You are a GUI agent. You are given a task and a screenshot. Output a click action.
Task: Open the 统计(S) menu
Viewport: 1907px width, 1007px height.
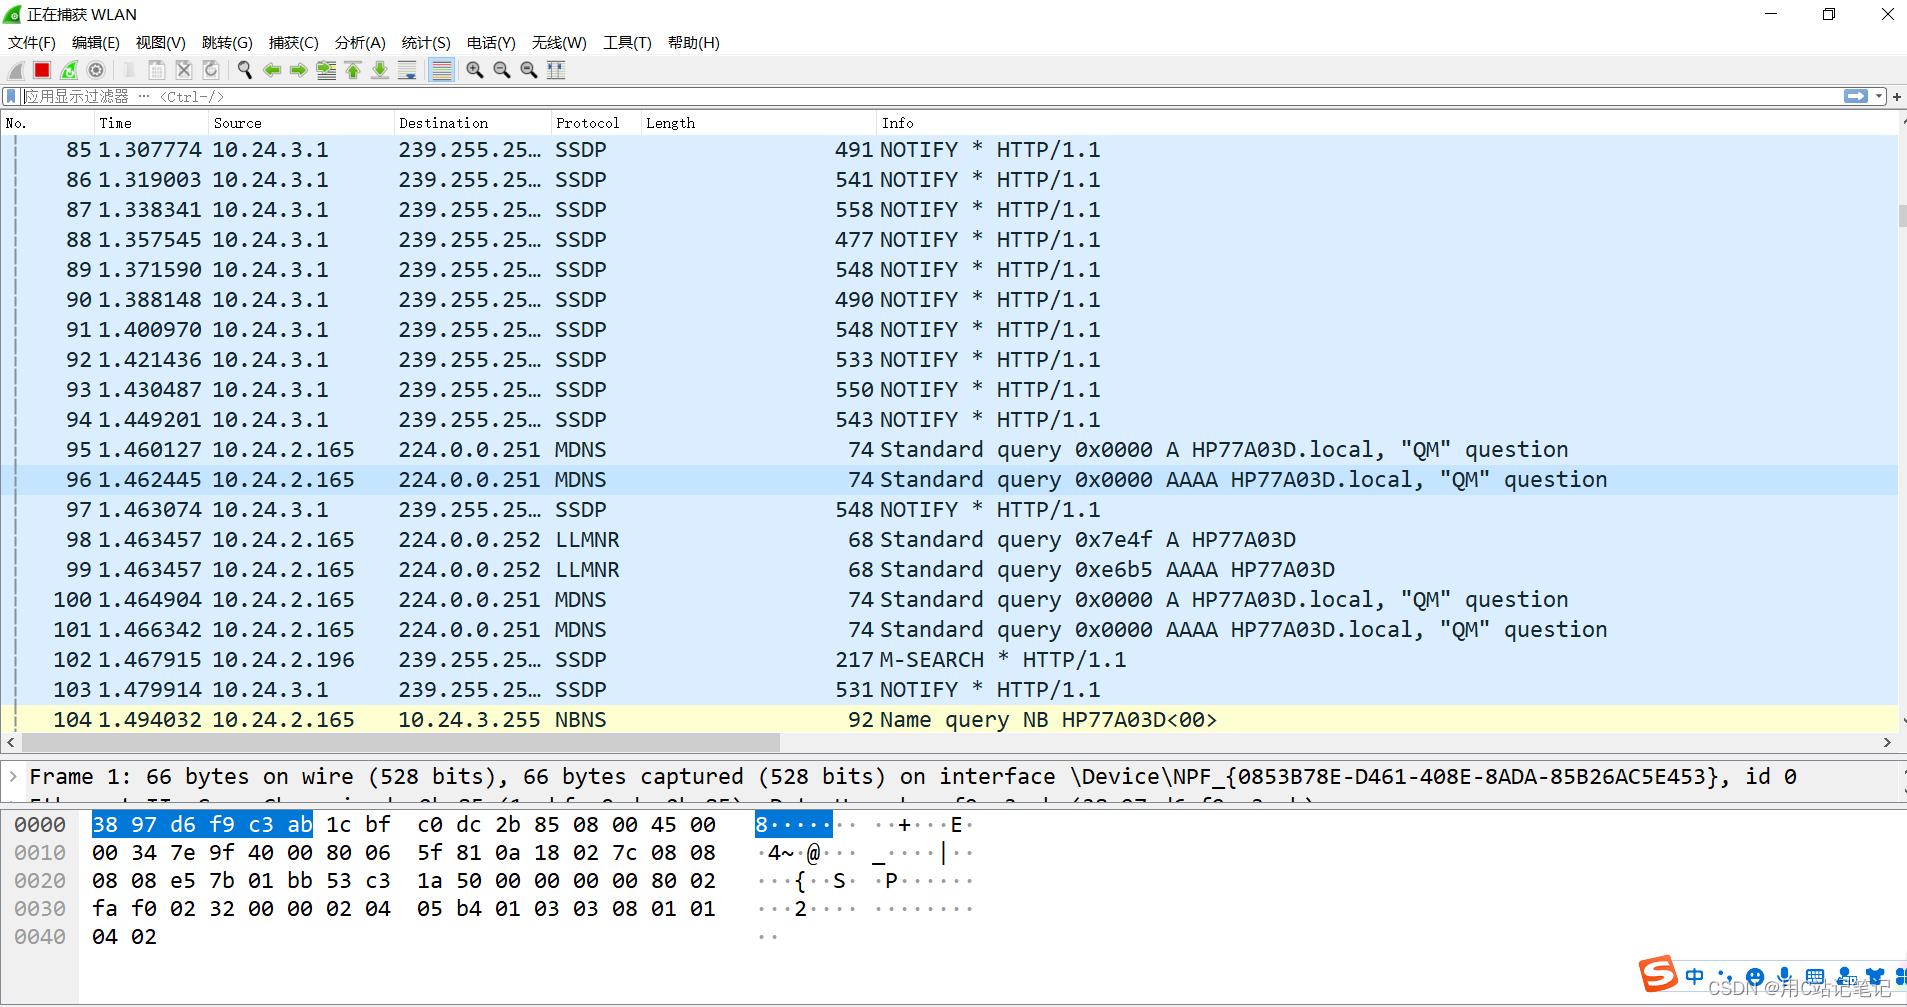click(x=426, y=42)
